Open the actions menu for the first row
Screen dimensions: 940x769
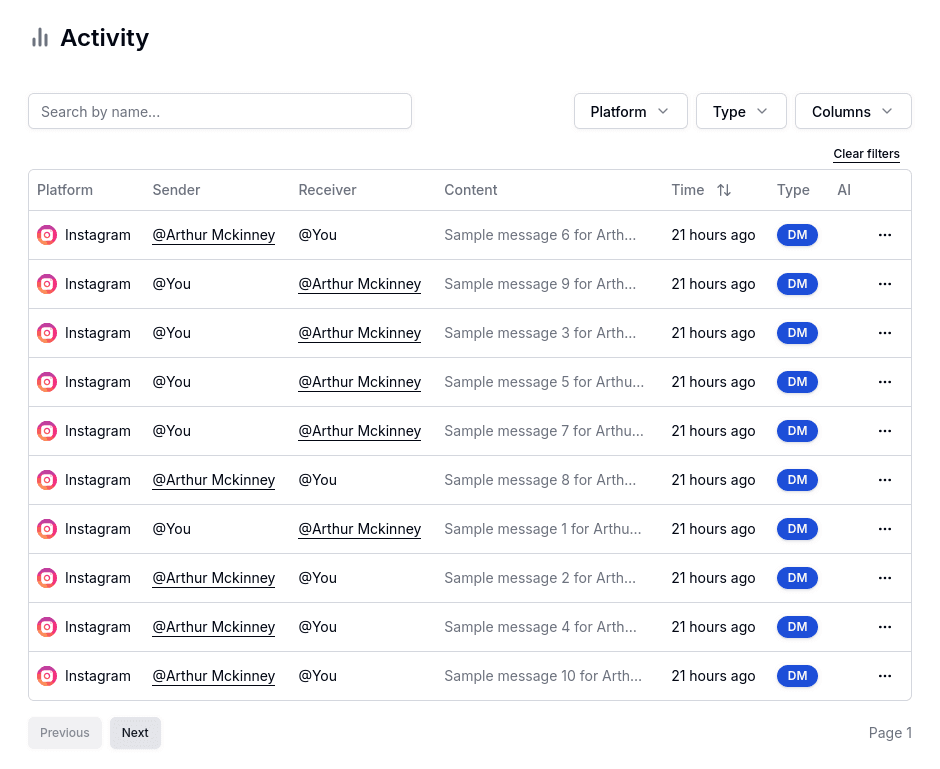[x=884, y=234]
